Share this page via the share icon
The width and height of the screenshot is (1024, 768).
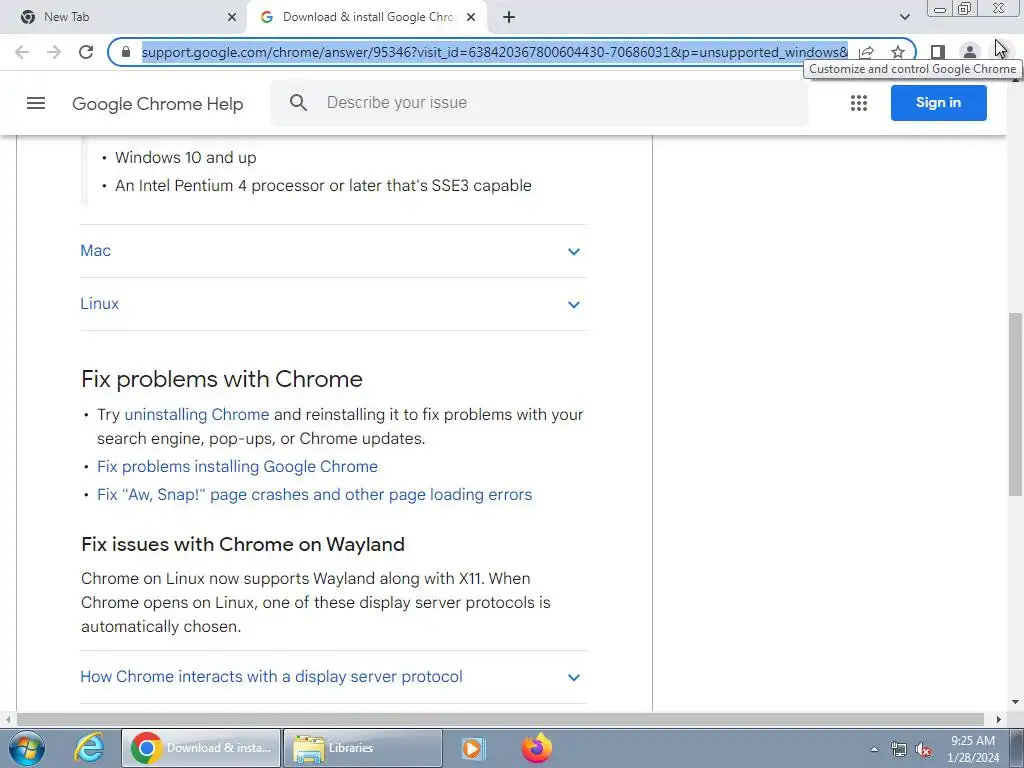point(867,52)
